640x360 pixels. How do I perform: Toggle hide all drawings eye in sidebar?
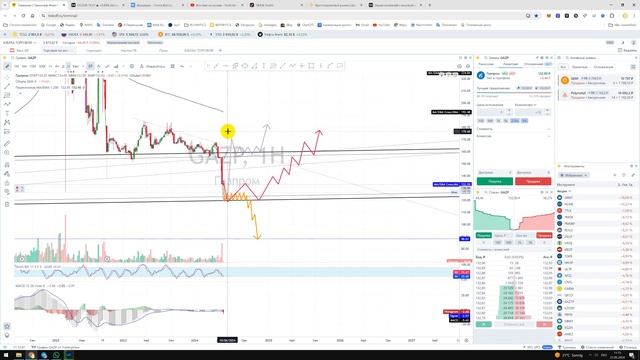tap(7, 192)
